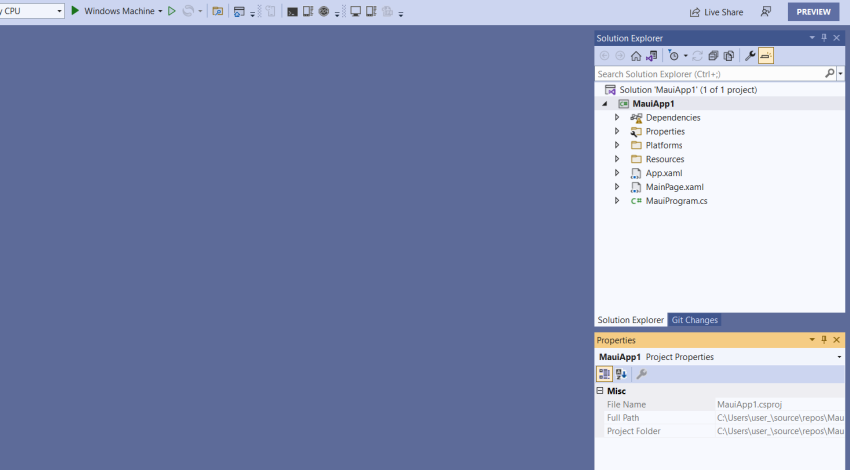Open the XAML Live Preview window icon
850x470 pixels.
(239, 11)
